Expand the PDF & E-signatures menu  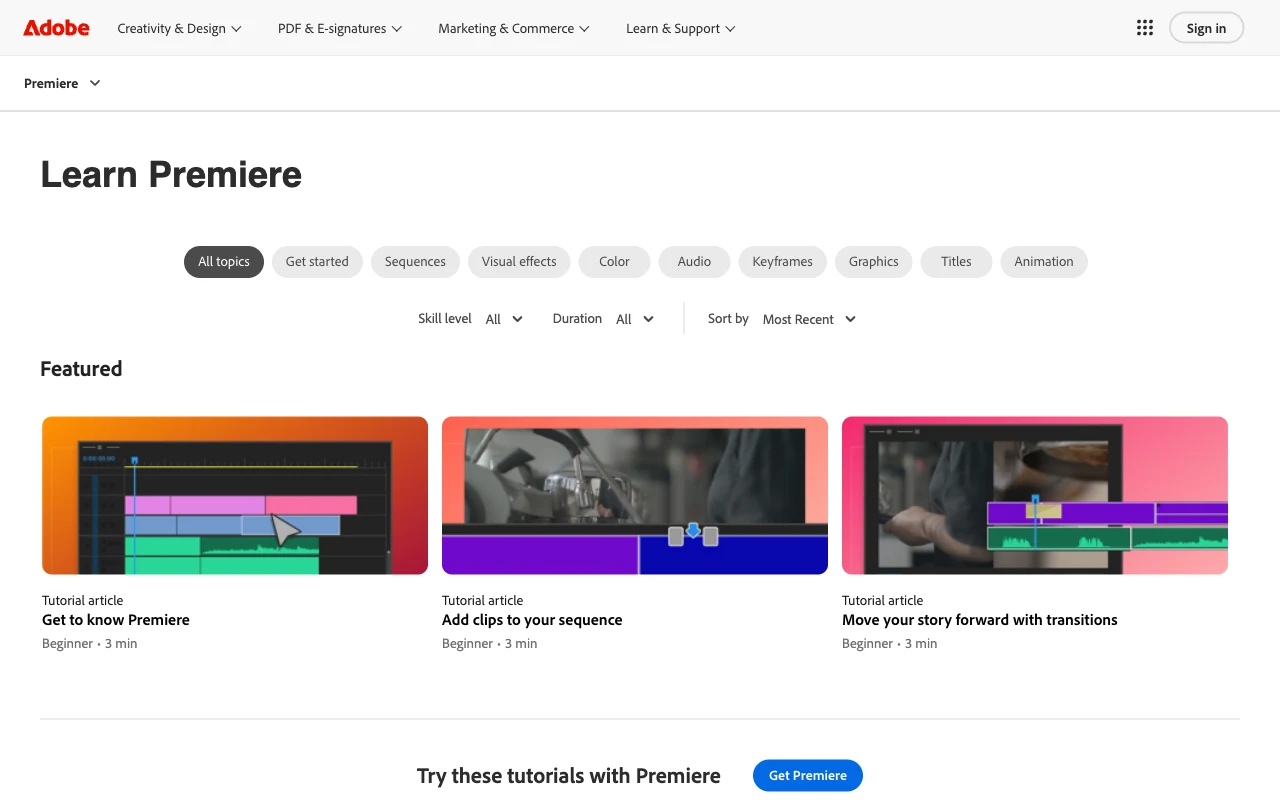click(340, 28)
